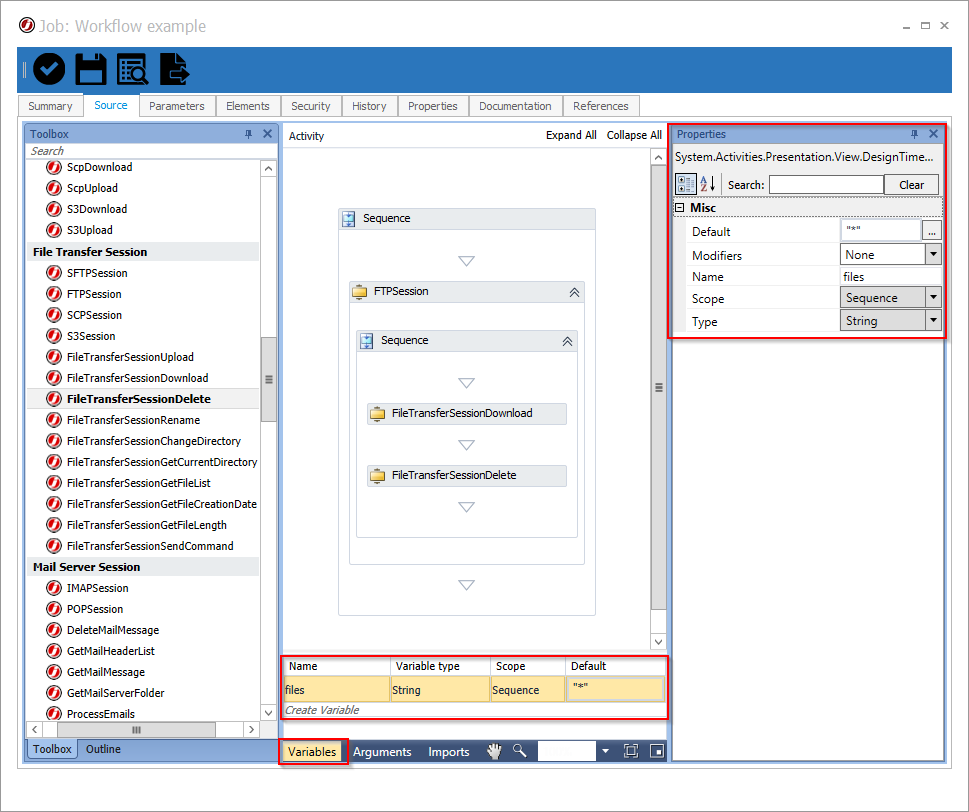Select FileTransferSessionUpload in Toolbox
This screenshot has width=969, height=812.
point(130,357)
